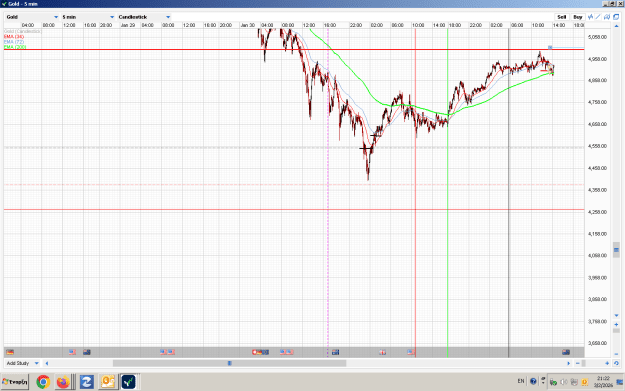Screen dimensions: 625x391
Task: Launch Google Chrome from taskbar
Action: (x=43, y=382)
